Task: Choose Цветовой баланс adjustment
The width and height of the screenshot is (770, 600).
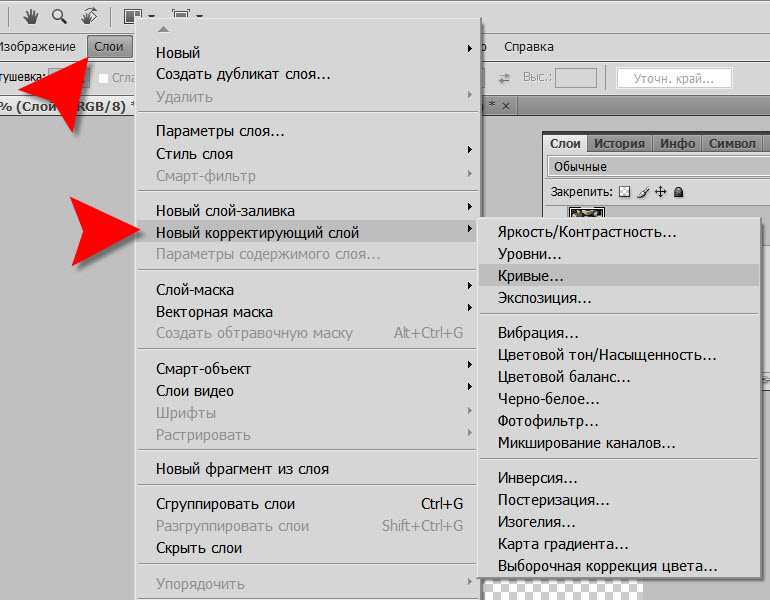Action: (x=620, y=377)
